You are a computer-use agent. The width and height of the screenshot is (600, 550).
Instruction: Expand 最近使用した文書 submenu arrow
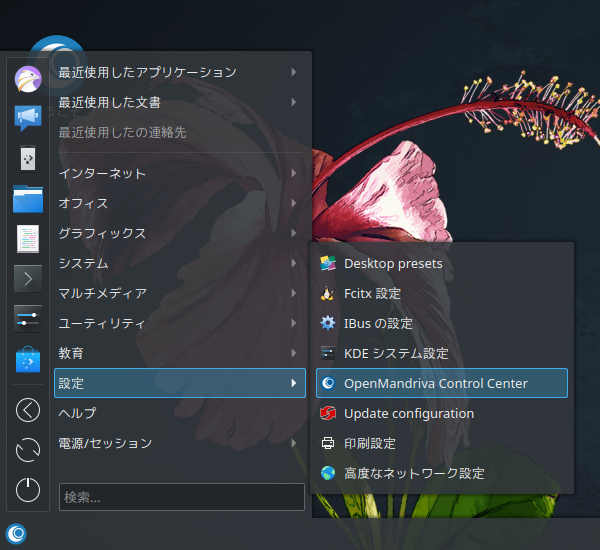coord(293,102)
